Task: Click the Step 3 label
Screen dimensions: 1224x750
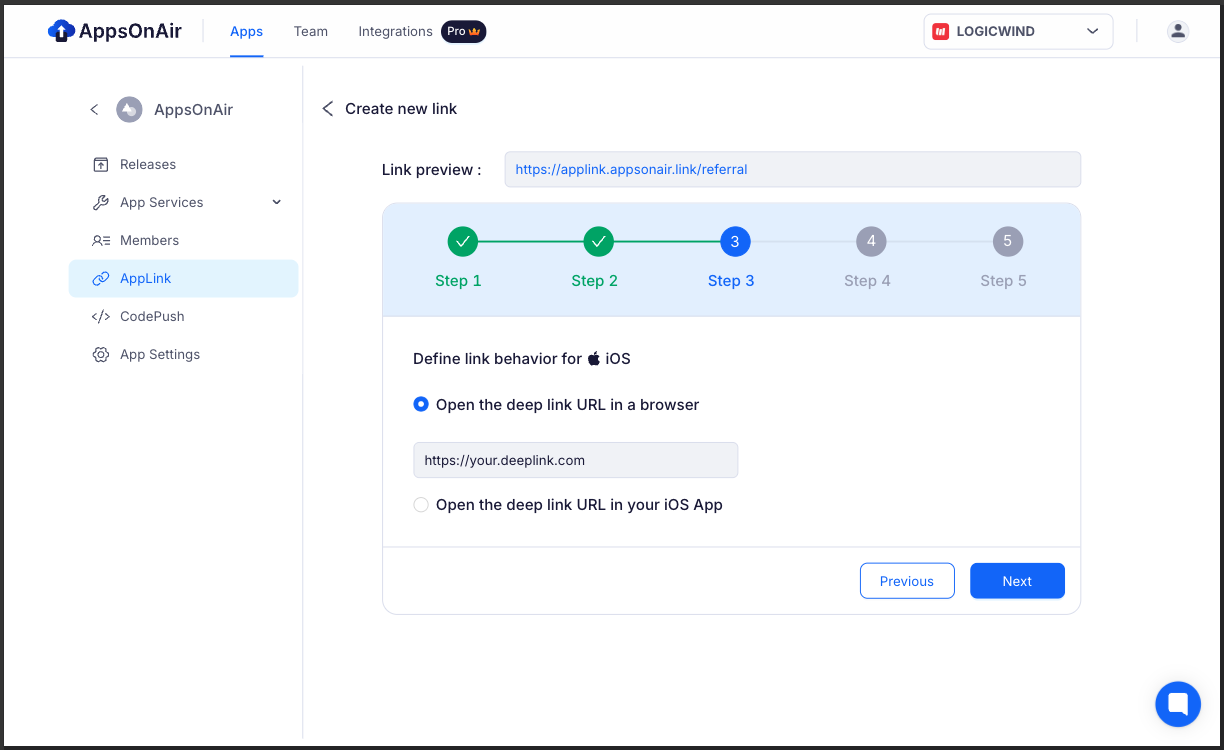Action: [x=731, y=281]
